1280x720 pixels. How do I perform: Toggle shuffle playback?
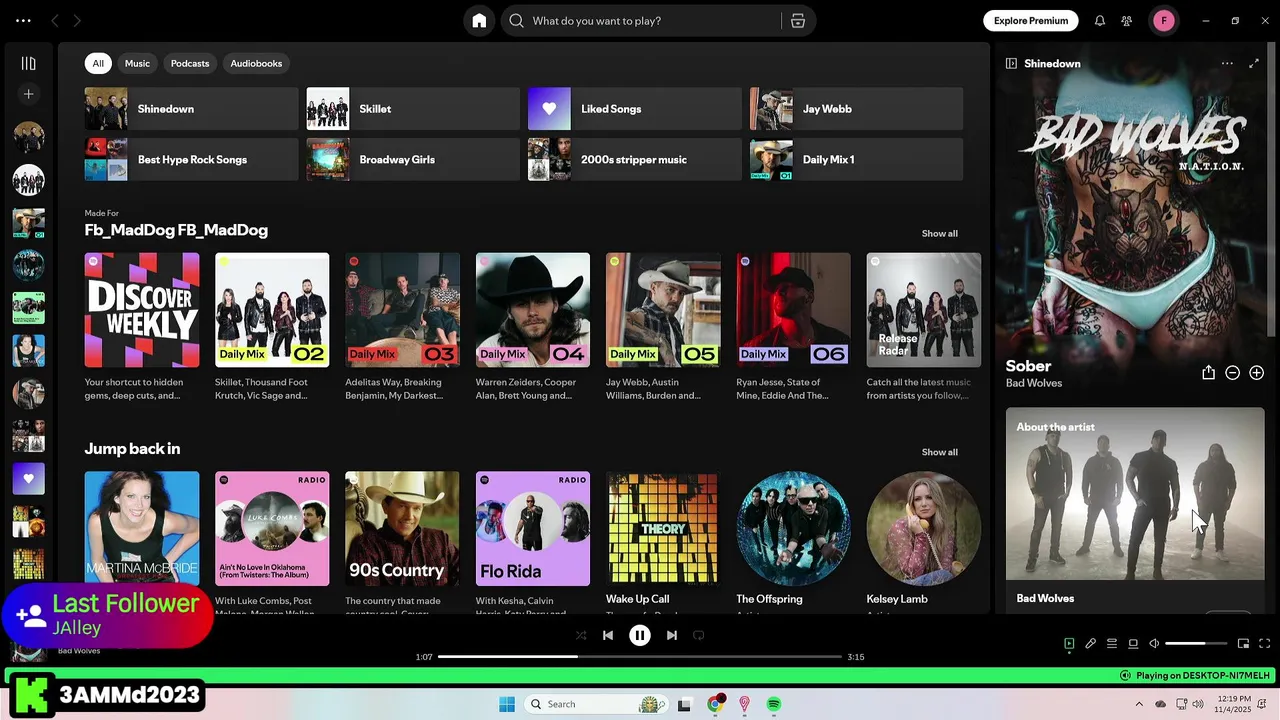581,635
